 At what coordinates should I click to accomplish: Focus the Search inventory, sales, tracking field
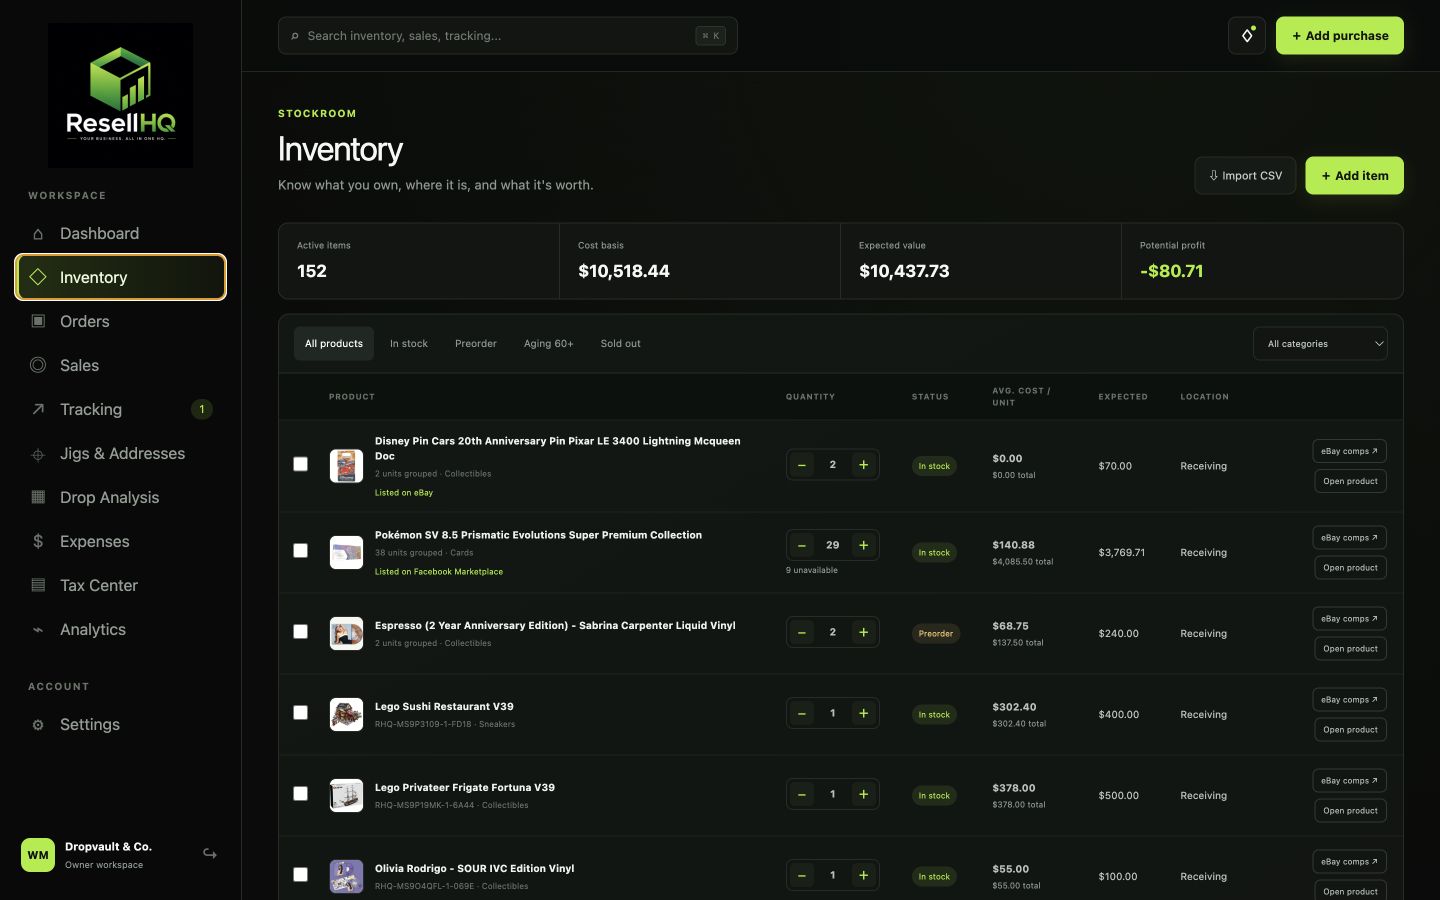(508, 36)
